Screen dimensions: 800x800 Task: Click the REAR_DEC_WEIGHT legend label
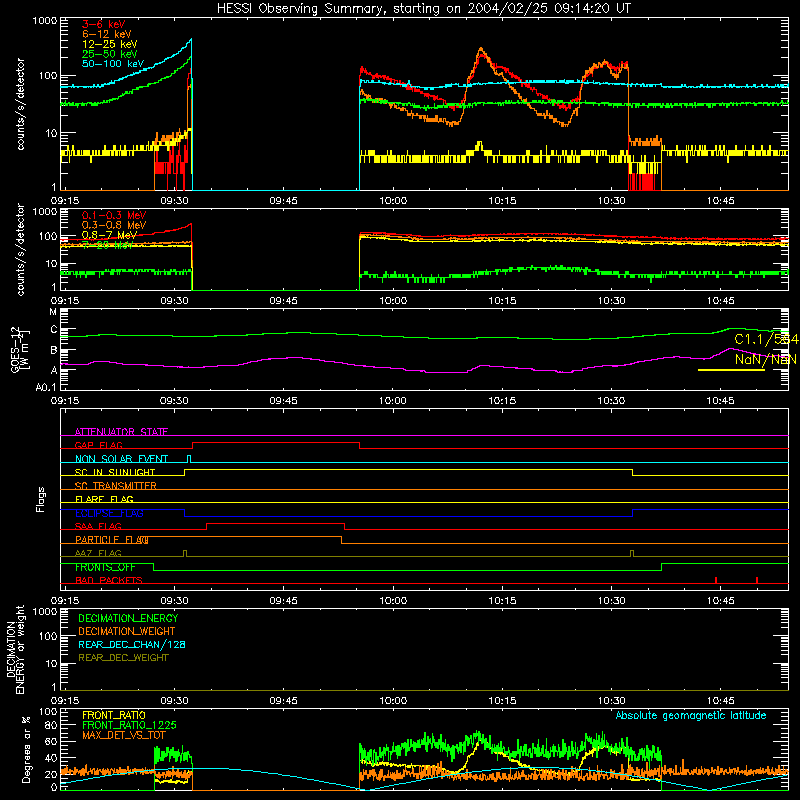coord(123,658)
